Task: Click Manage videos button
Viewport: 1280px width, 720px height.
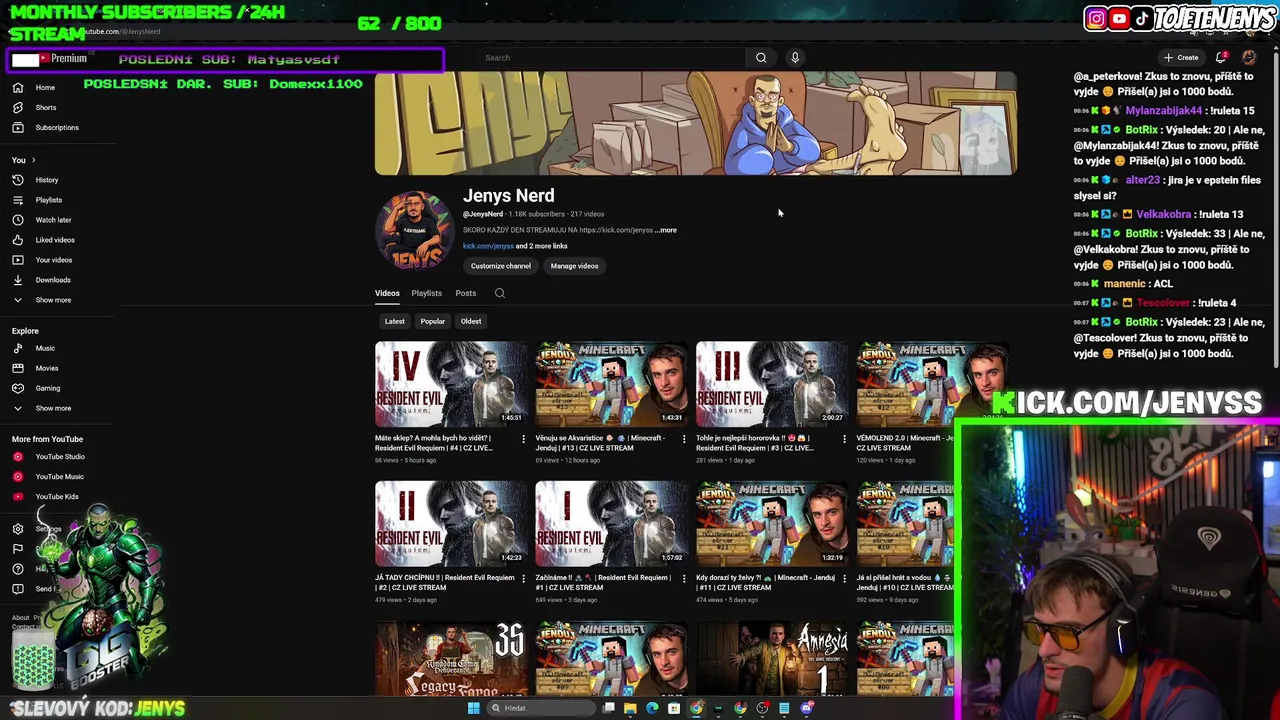Action: [x=574, y=266]
